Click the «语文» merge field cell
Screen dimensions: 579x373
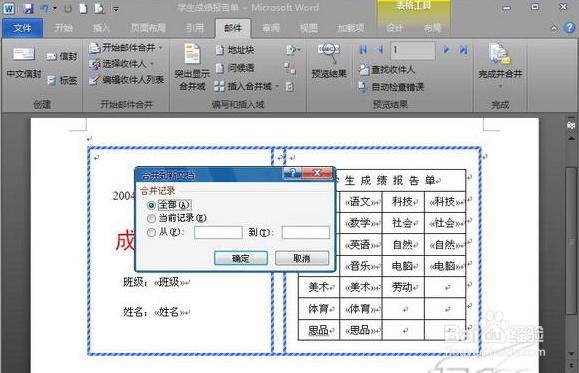coord(361,202)
